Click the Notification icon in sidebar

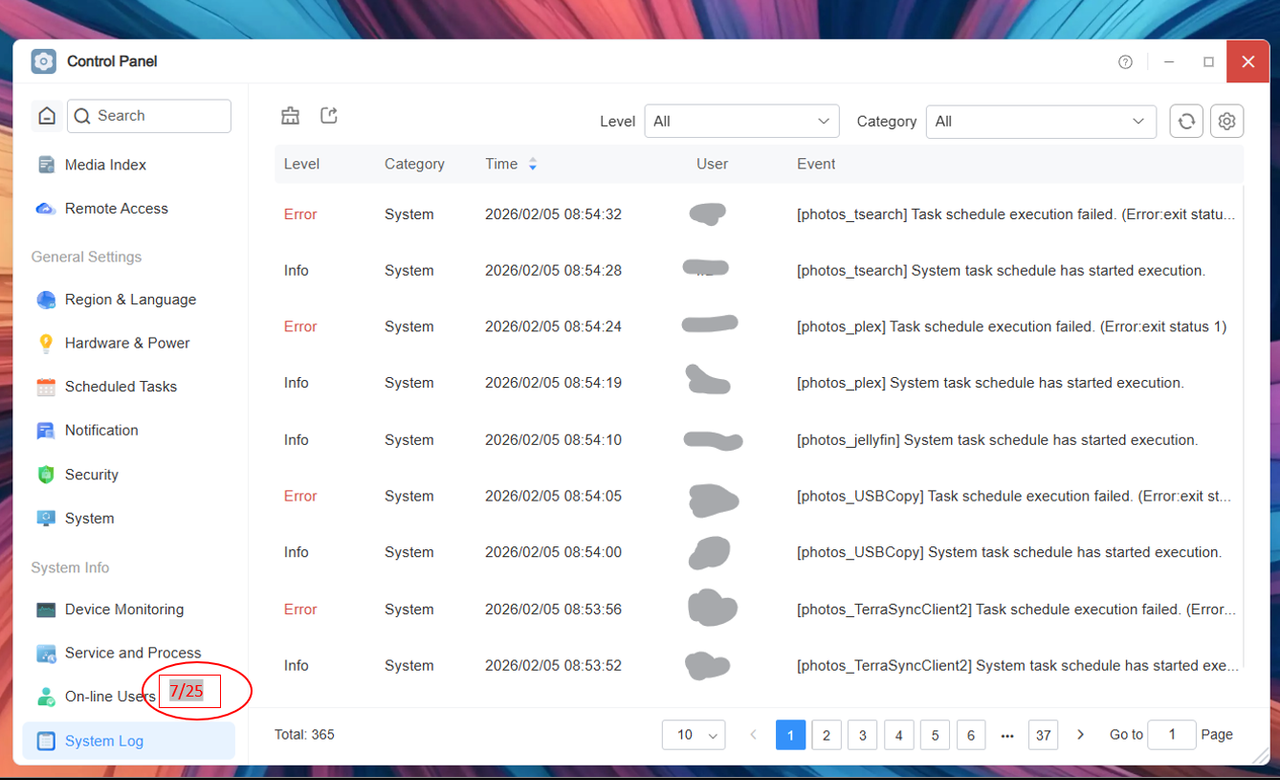click(x=46, y=431)
